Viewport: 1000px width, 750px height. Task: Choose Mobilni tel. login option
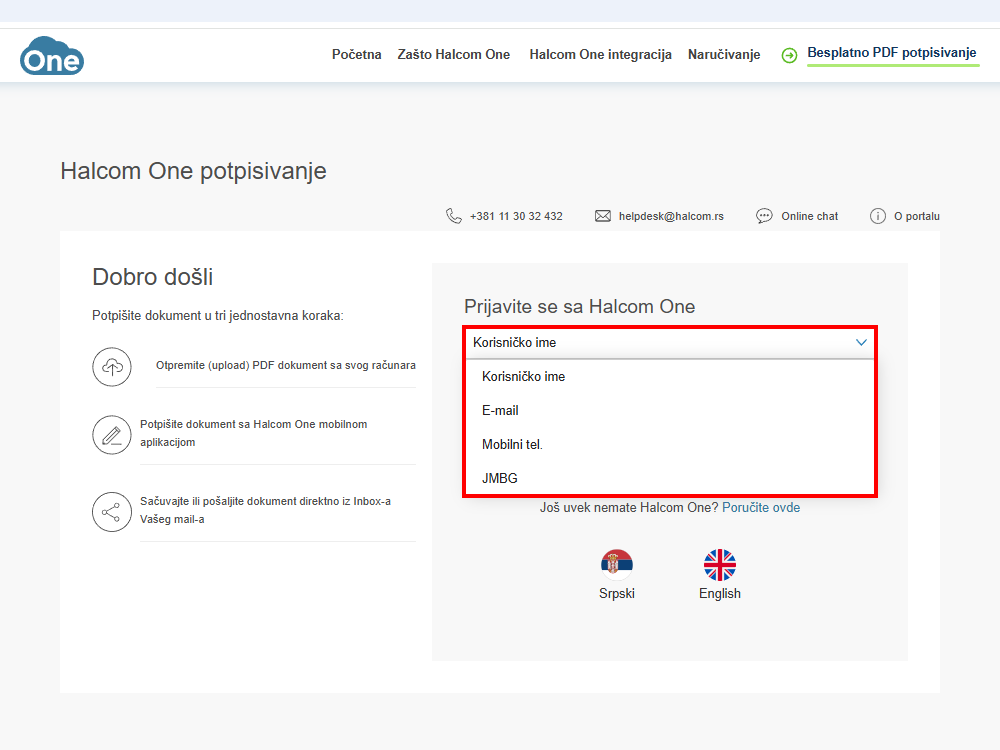pos(670,445)
